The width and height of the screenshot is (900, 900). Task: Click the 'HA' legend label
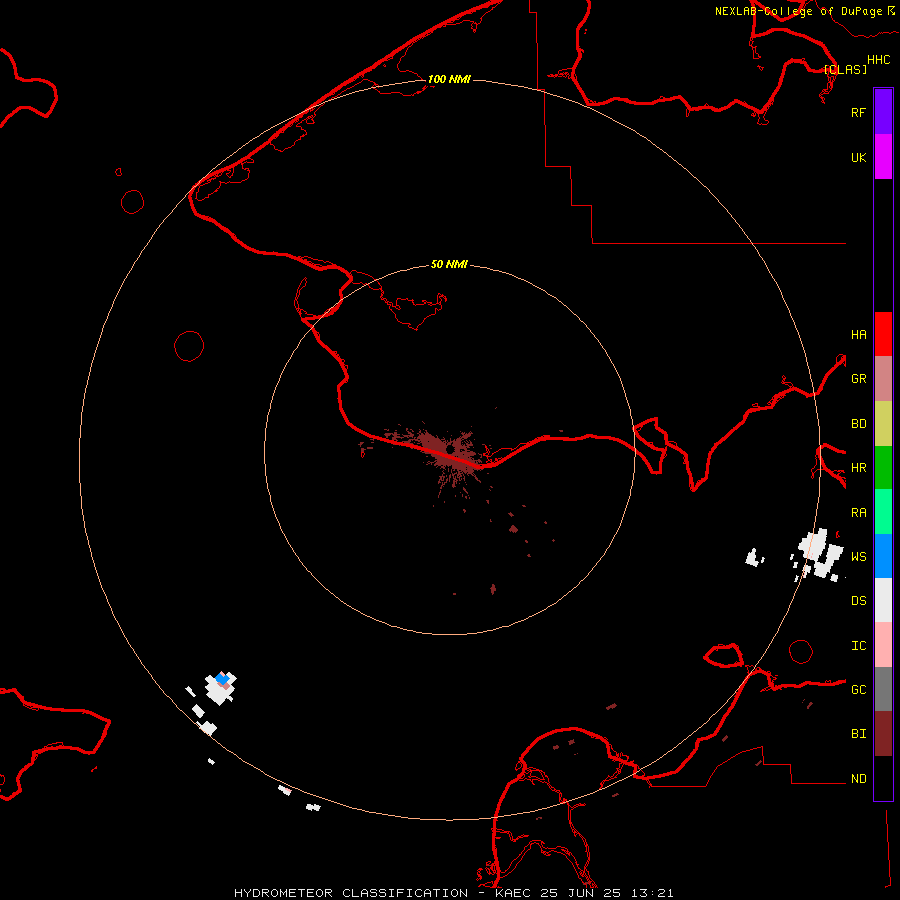point(858,334)
